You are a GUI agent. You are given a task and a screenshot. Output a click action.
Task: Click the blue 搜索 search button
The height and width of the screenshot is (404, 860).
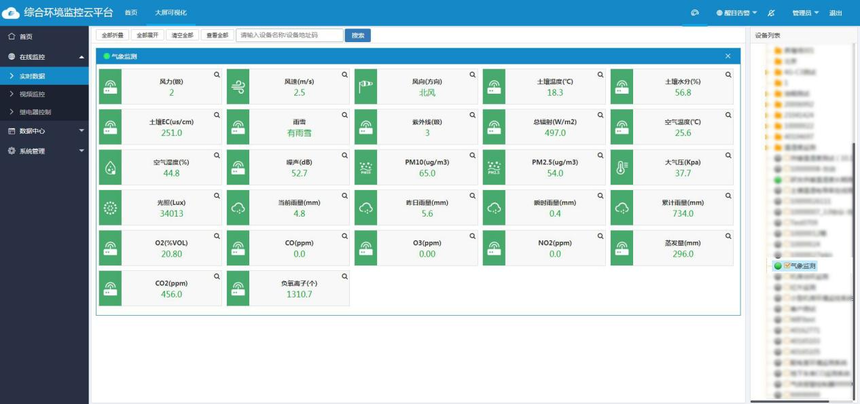(358, 35)
